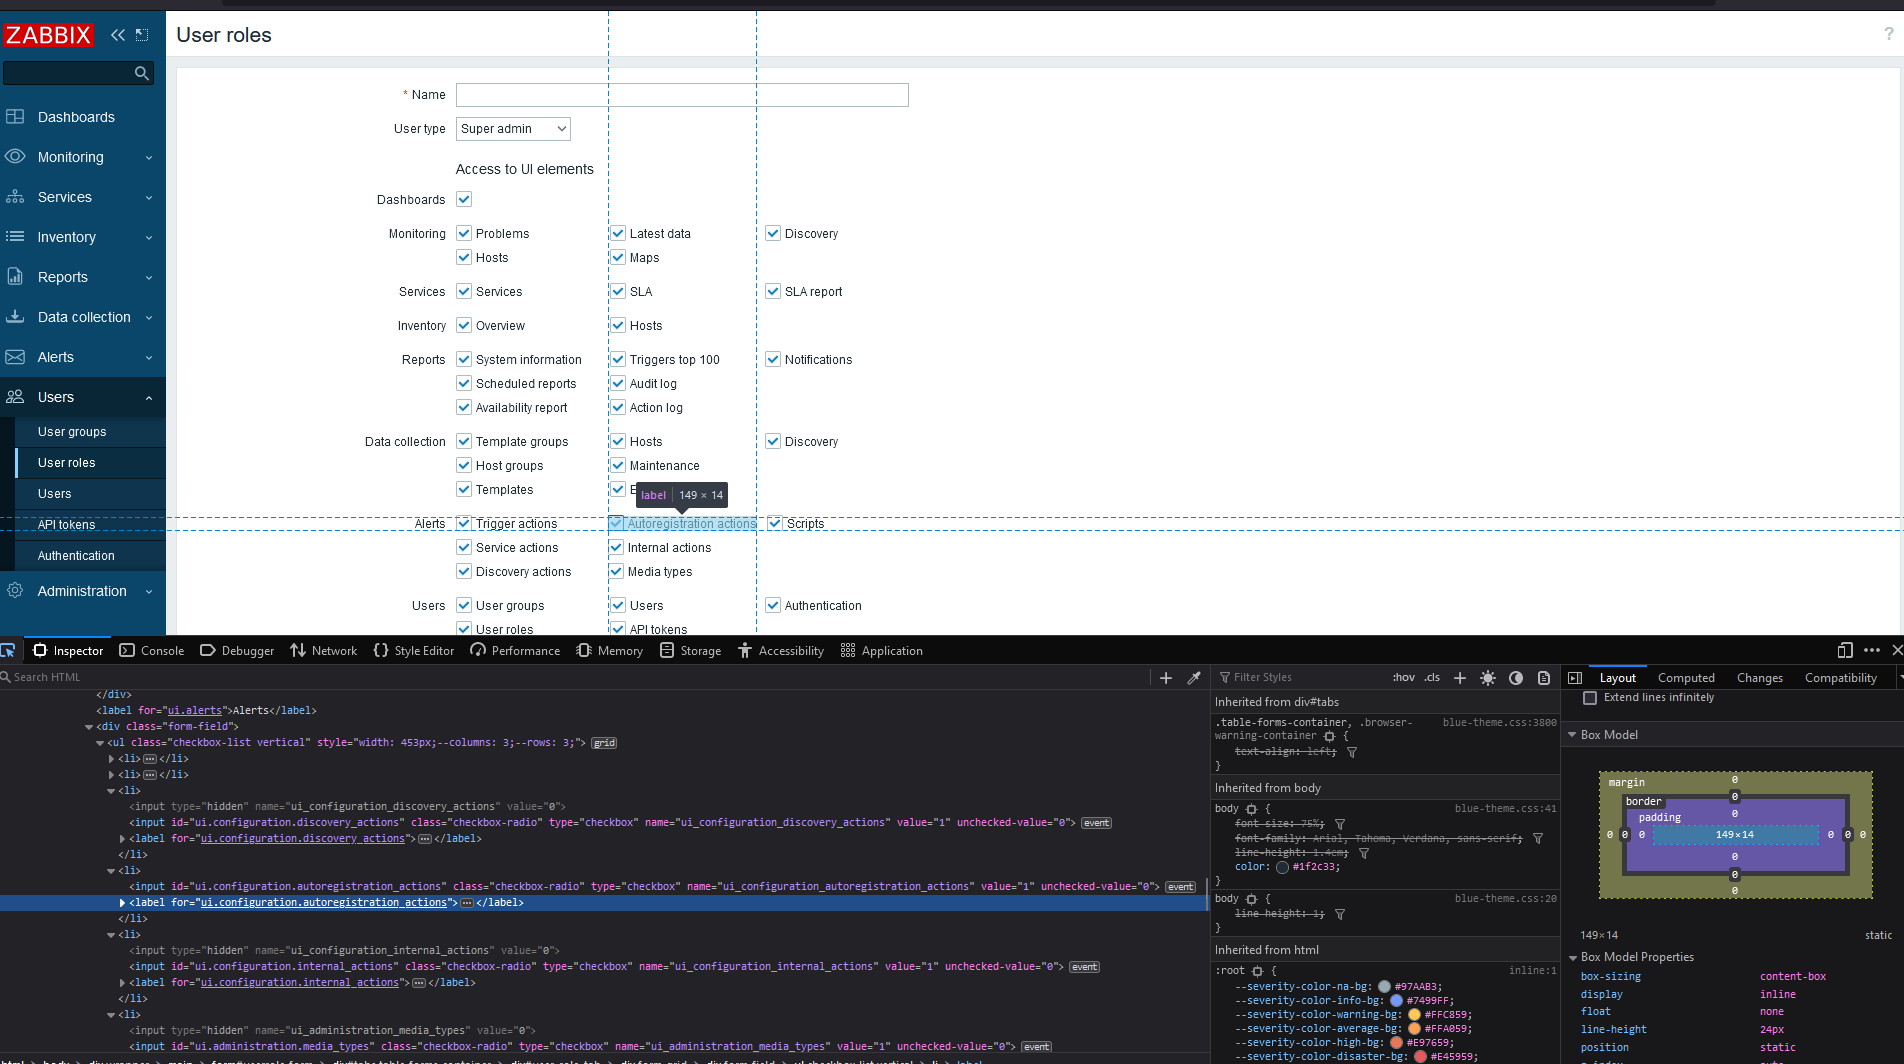
Task: Switch to the Console tab
Action: click(152, 650)
